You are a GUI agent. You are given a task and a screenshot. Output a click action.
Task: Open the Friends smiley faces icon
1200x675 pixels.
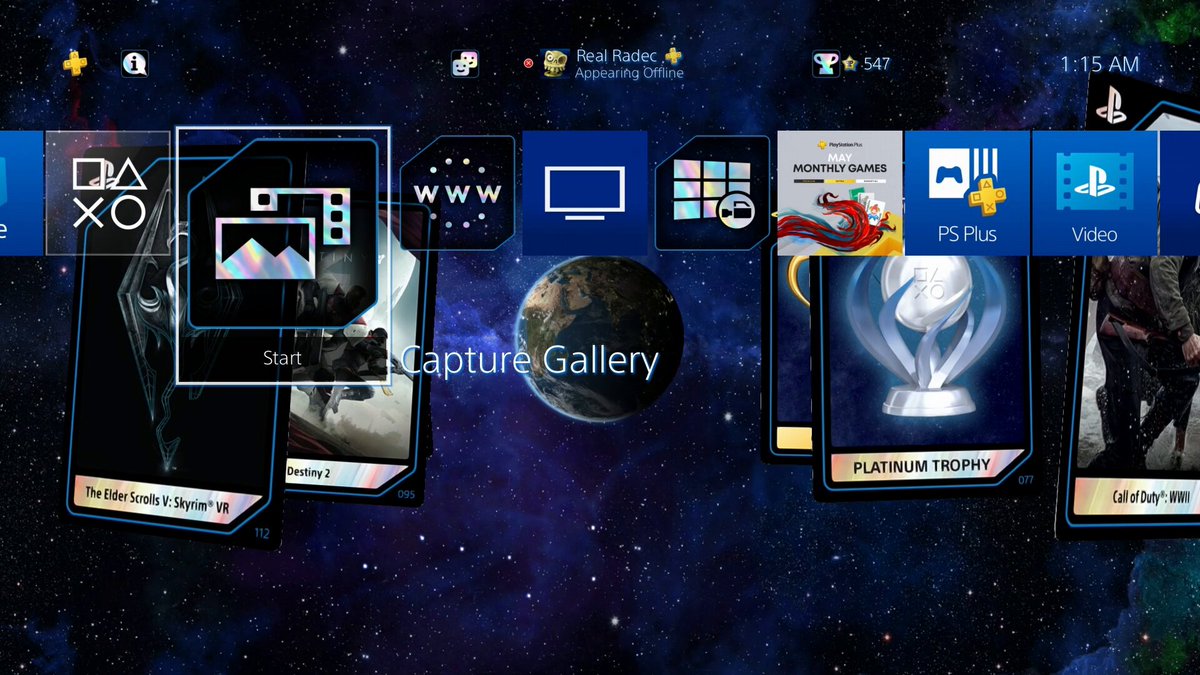point(464,64)
